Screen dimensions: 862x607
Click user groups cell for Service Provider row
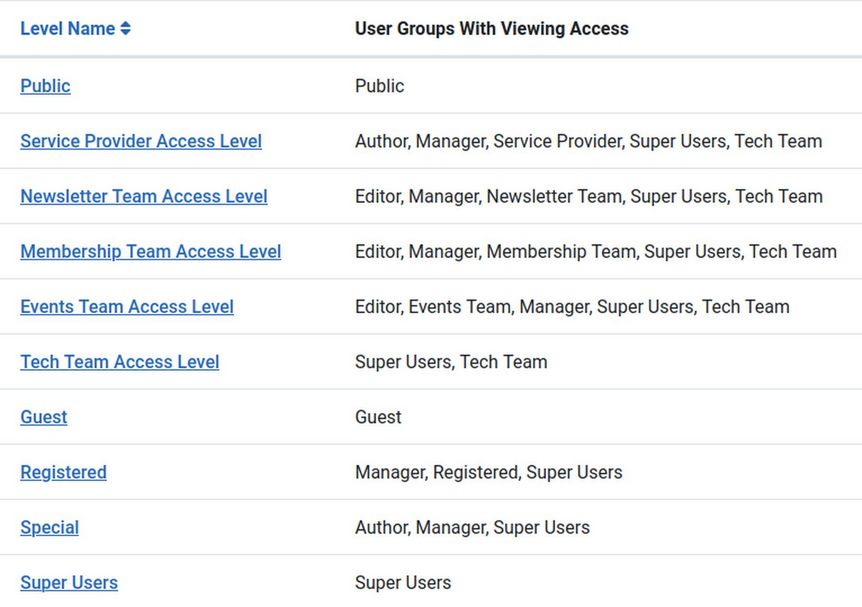(588, 141)
